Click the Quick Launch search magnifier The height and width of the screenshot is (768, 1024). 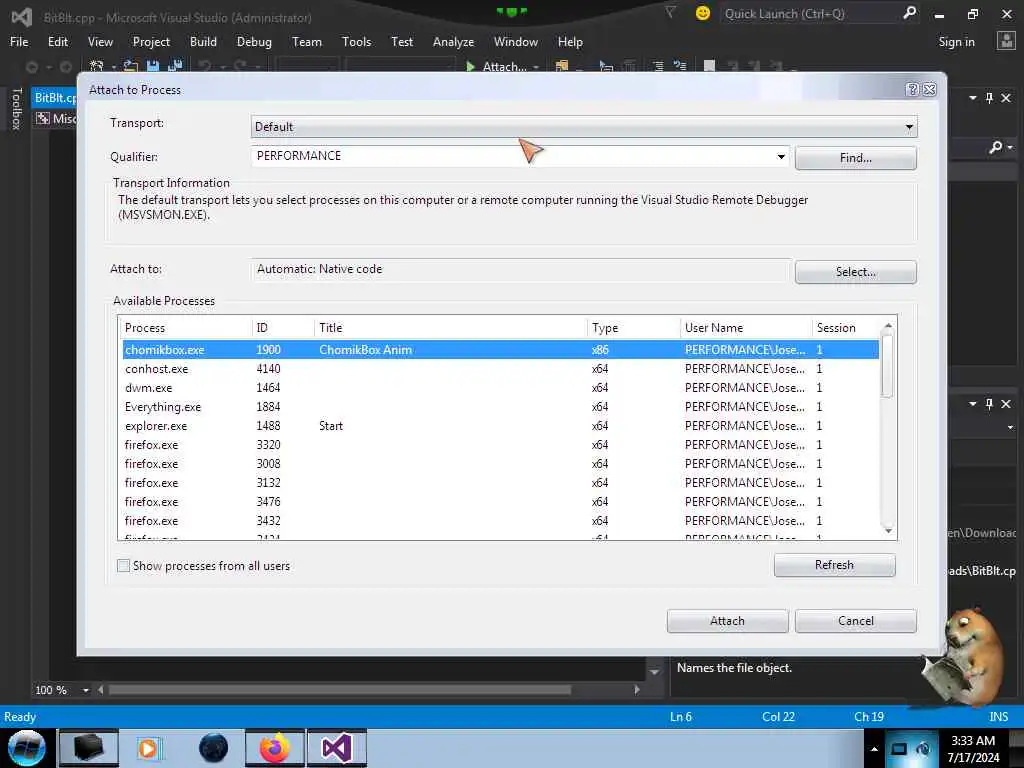(909, 12)
